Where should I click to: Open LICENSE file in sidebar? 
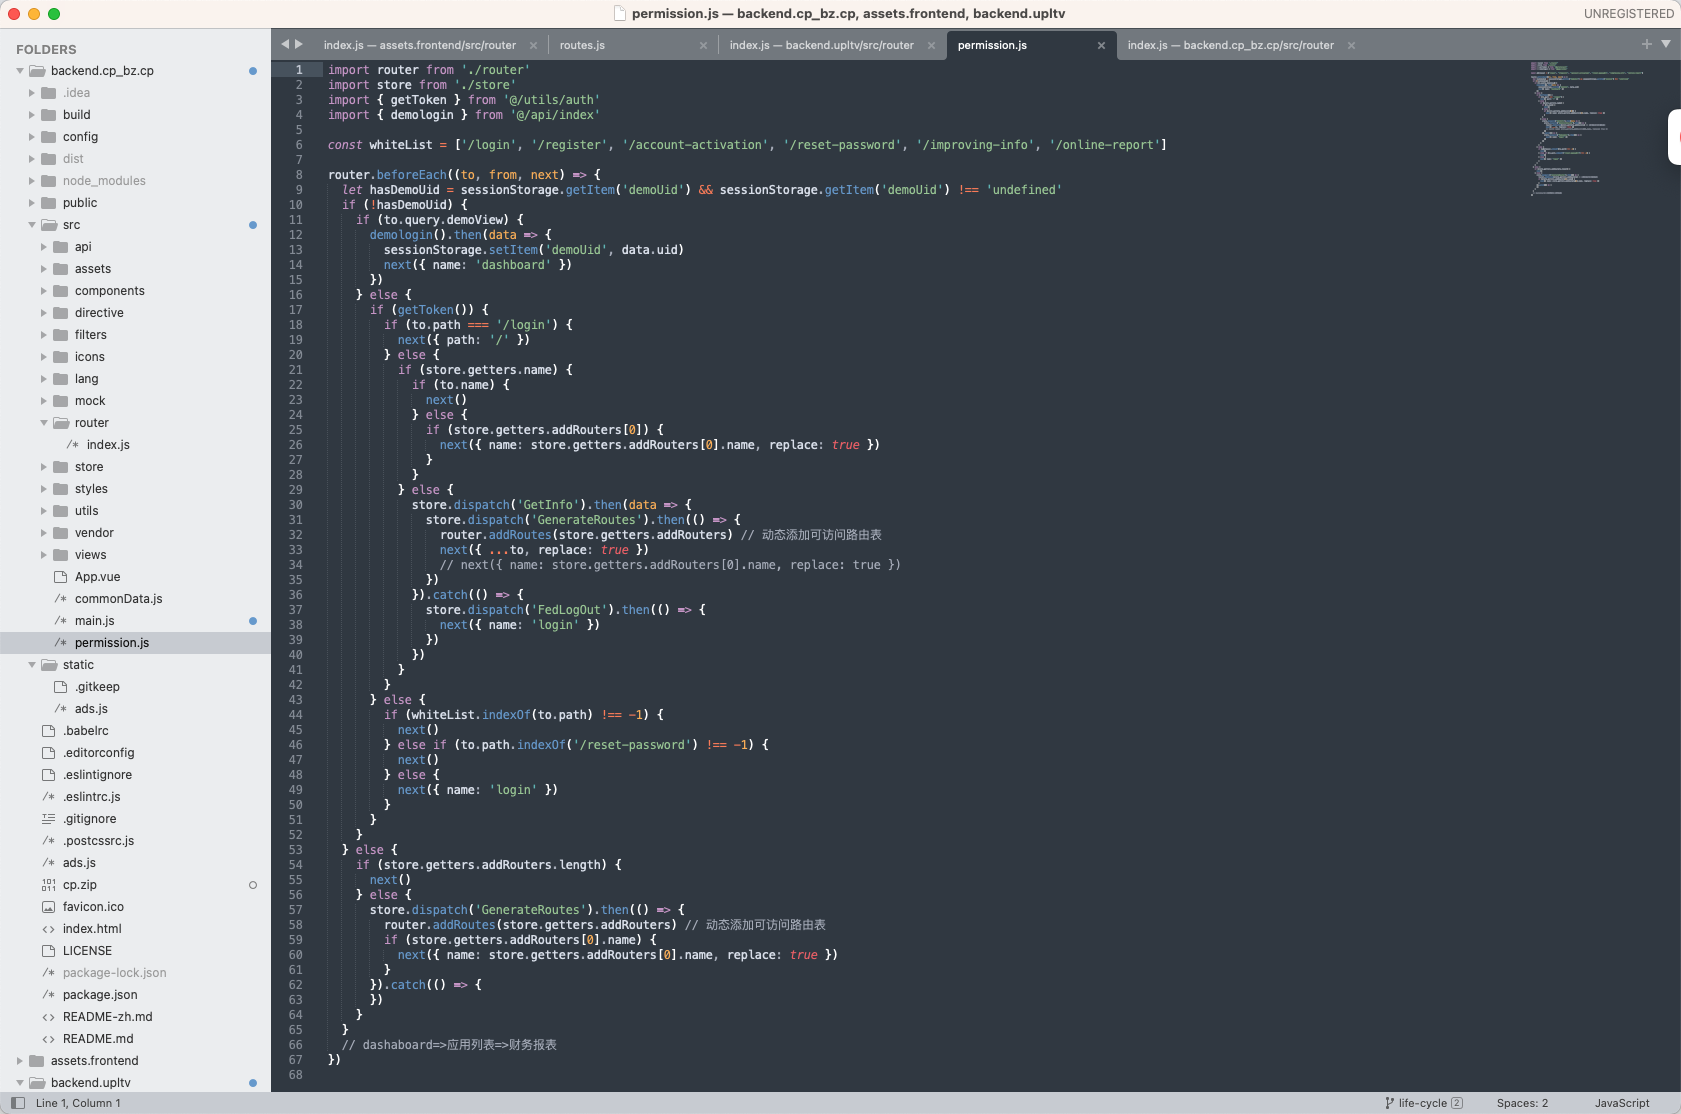point(87,951)
